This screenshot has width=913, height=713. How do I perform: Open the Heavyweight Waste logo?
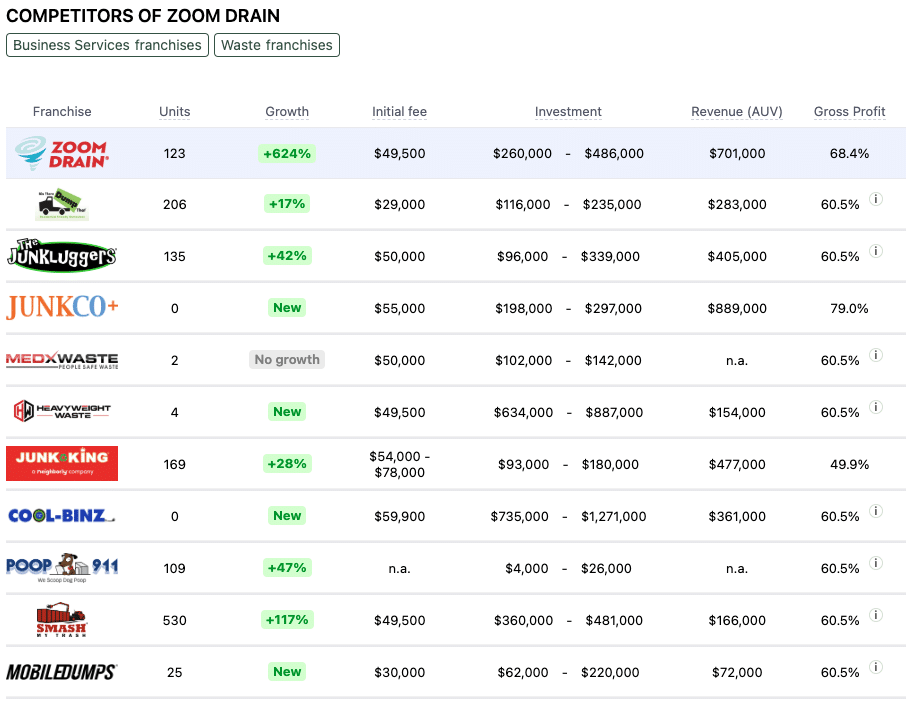click(x=62, y=412)
